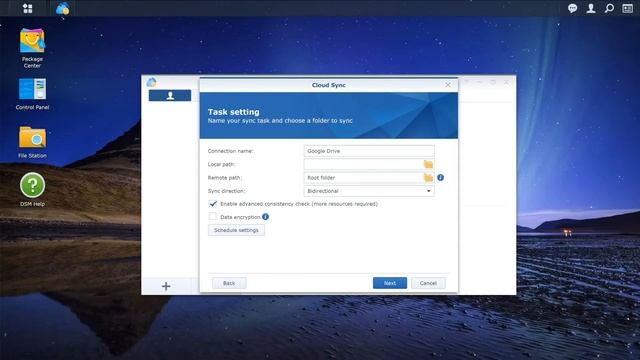Screen dimensions: 640x360
Task: Open Control Panel desktop icon
Action: pos(32,94)
